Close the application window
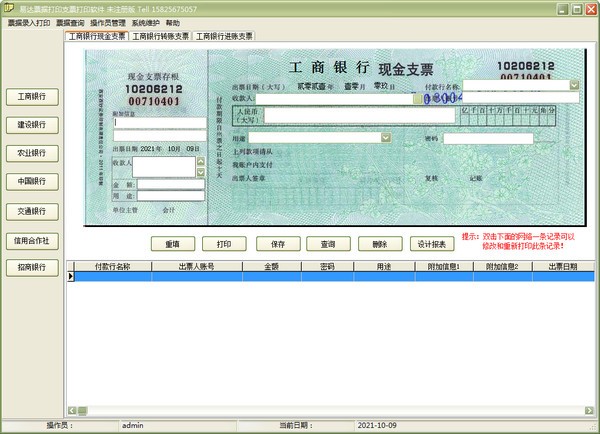 [591, 9]
